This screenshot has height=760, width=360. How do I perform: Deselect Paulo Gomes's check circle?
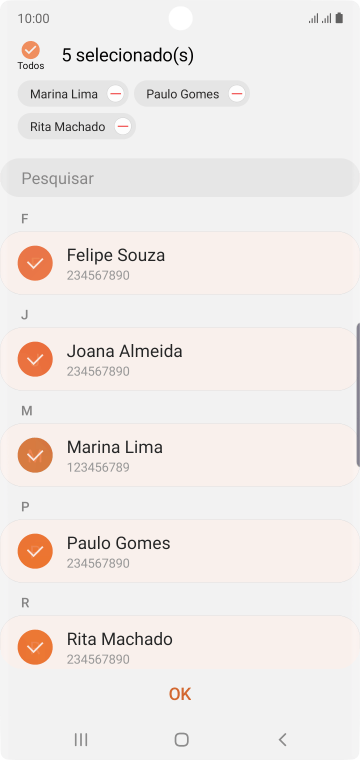point(35,551)
